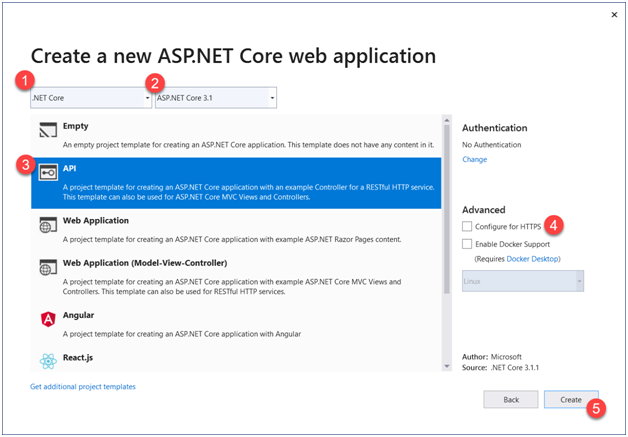This screenshot has width=628, height=437.
Task: Open the Docker Desktop link
Action: [534, 259]
